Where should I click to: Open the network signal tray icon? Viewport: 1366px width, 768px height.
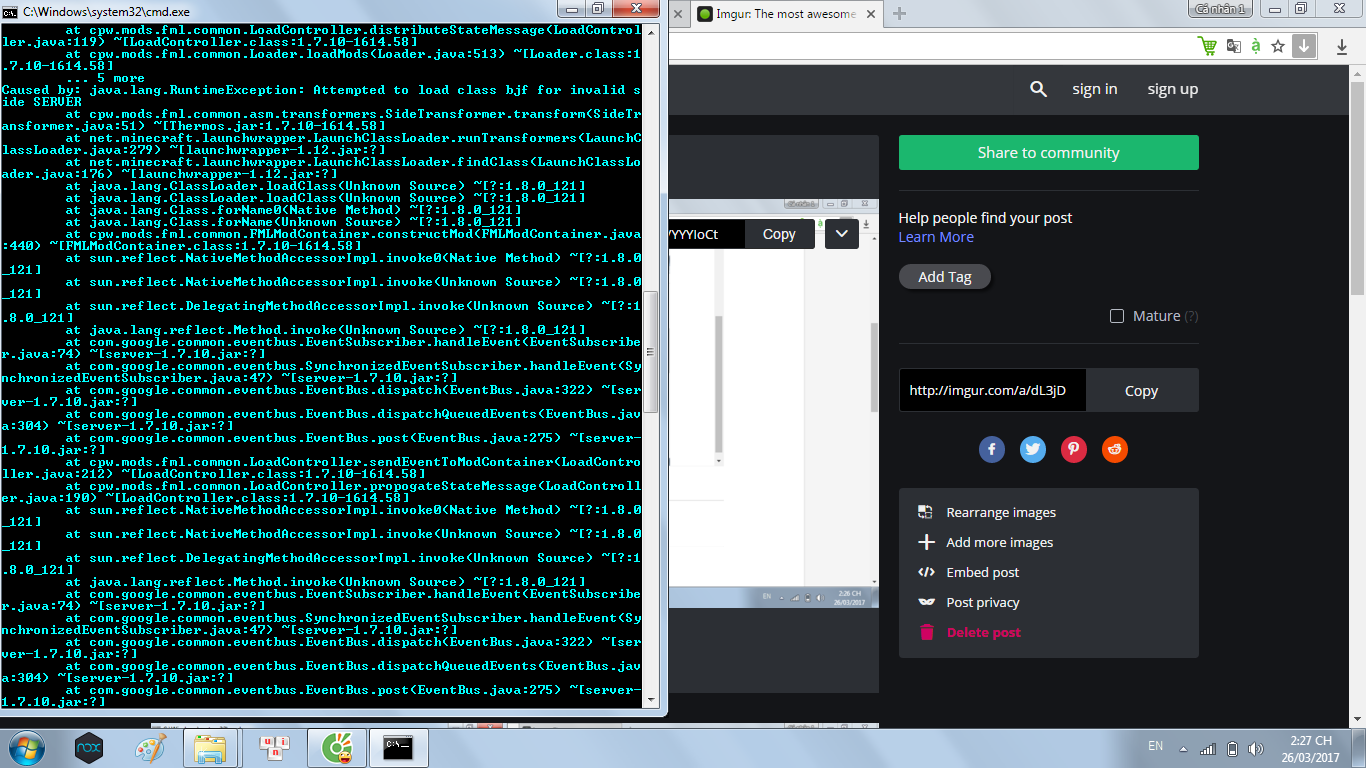coord(1208,748)
